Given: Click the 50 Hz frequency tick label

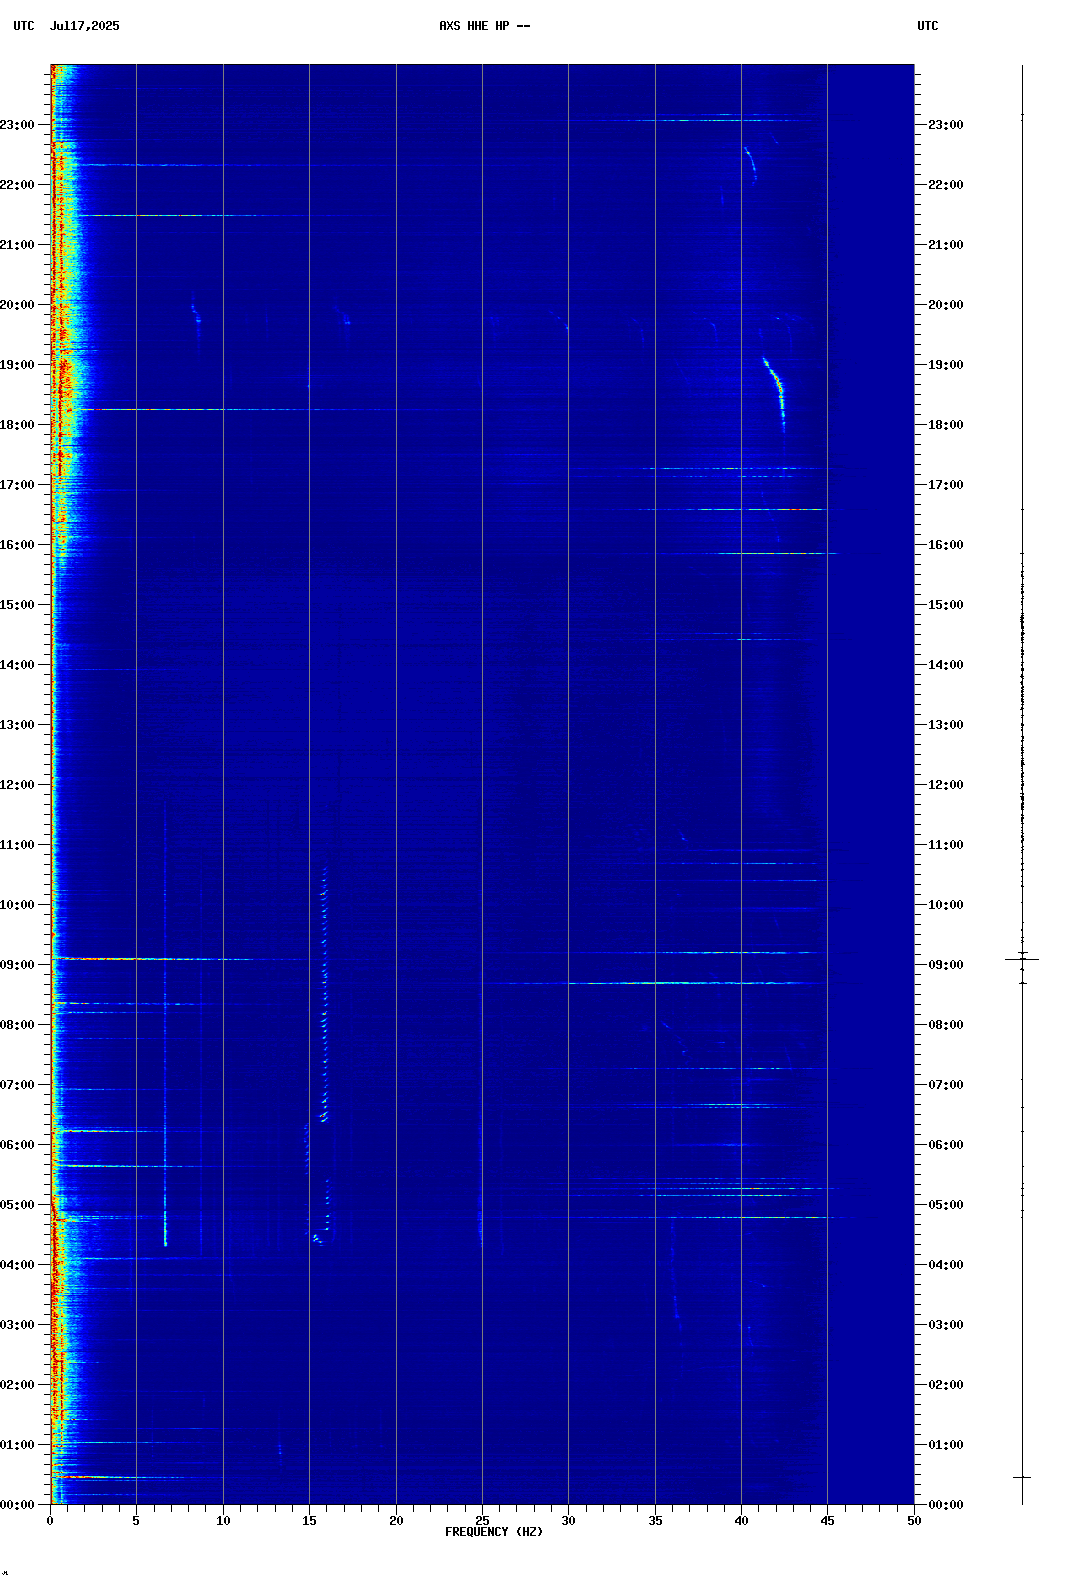Looking at the screenshot, I should (914, 1521).
